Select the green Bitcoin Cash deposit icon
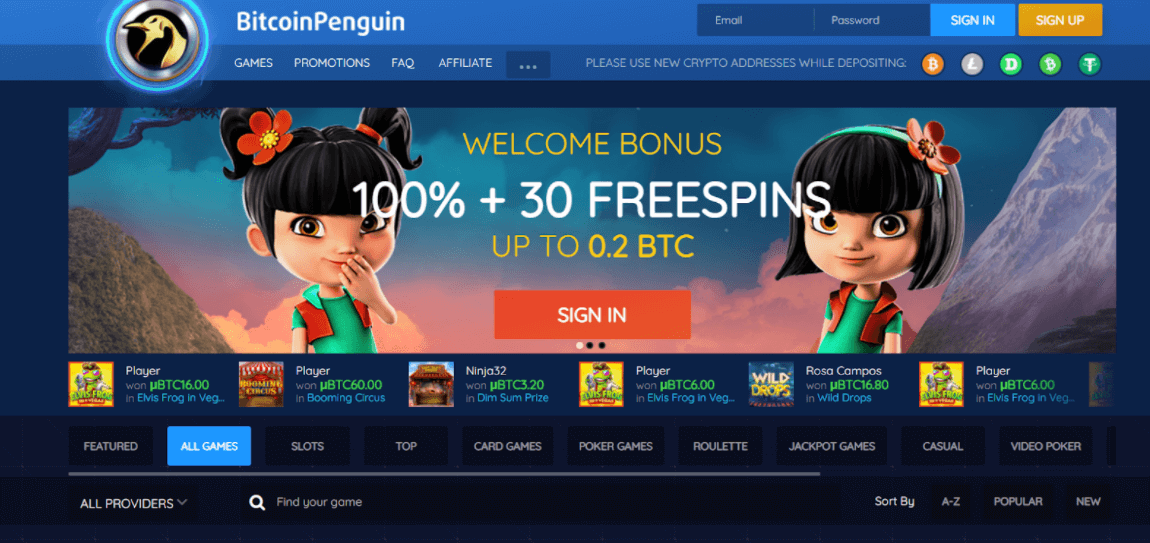 [x=1050, y=64]
